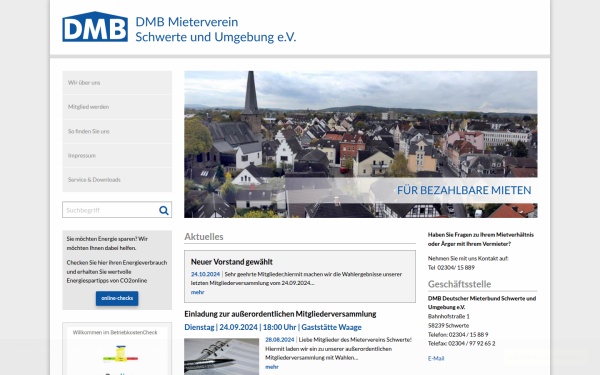Image resolution: width=600 pixels, height=375 pixels.
Task: Click the 'Geschäftsstelle' heading
Action: point(459,284)
